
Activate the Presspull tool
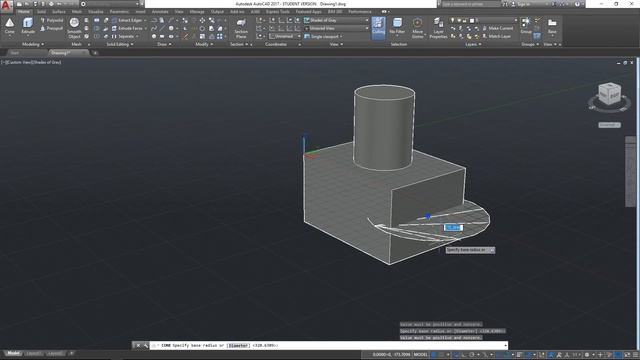52,28
